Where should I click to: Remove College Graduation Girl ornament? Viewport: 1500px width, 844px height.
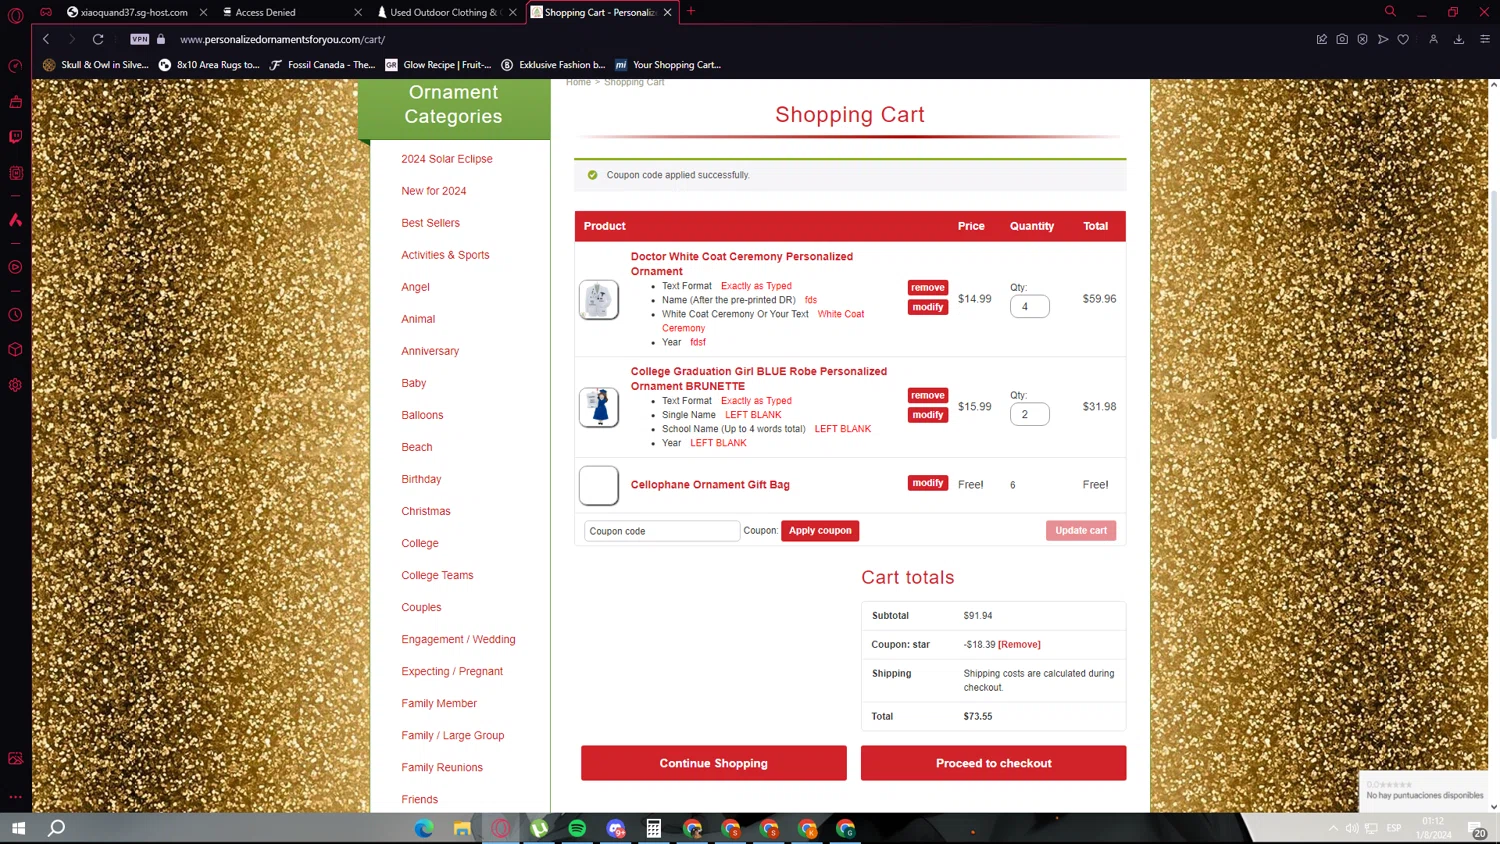(928, 396)
